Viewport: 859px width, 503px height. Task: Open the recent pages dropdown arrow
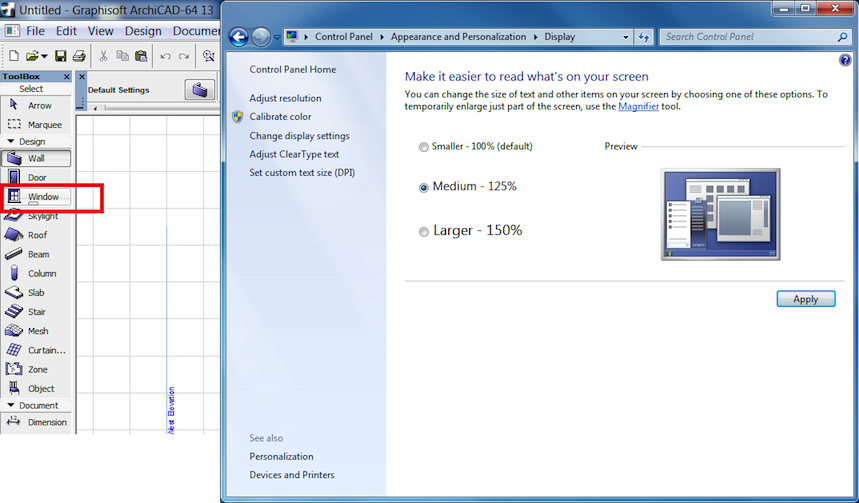pos(277,38)
